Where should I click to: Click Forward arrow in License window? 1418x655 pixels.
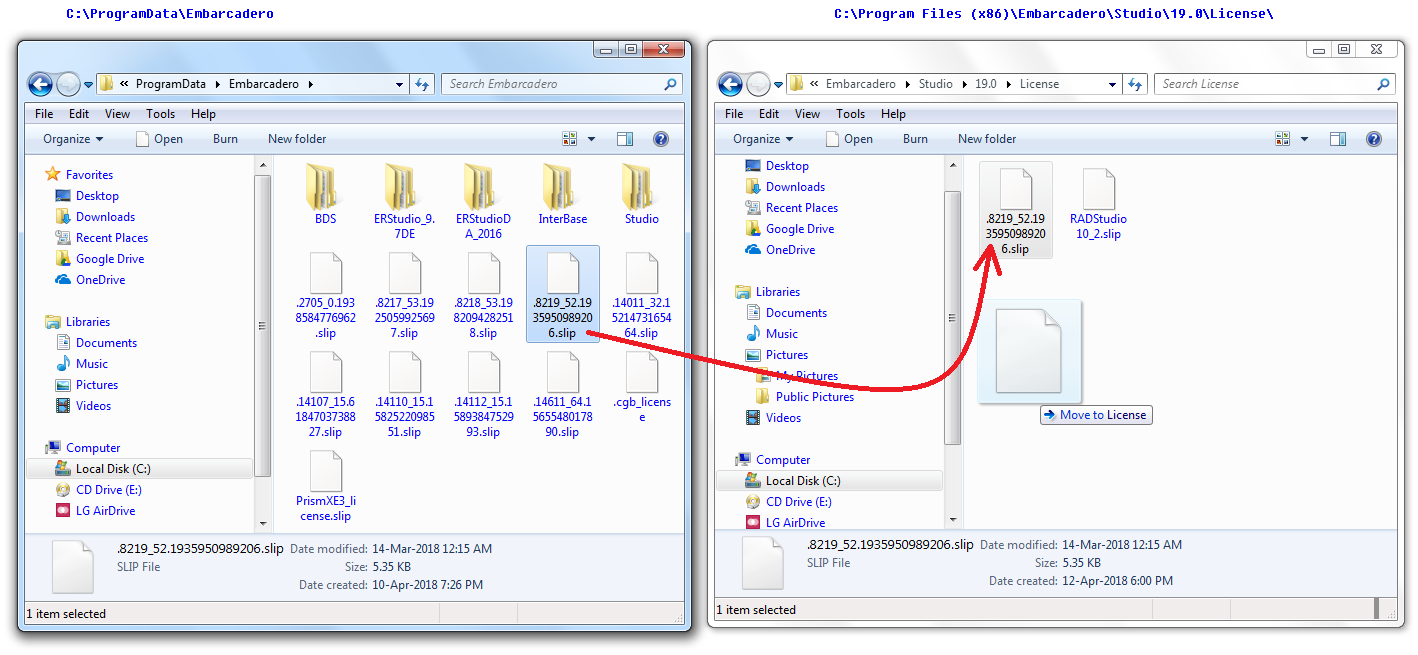click(x=758, y=84)
